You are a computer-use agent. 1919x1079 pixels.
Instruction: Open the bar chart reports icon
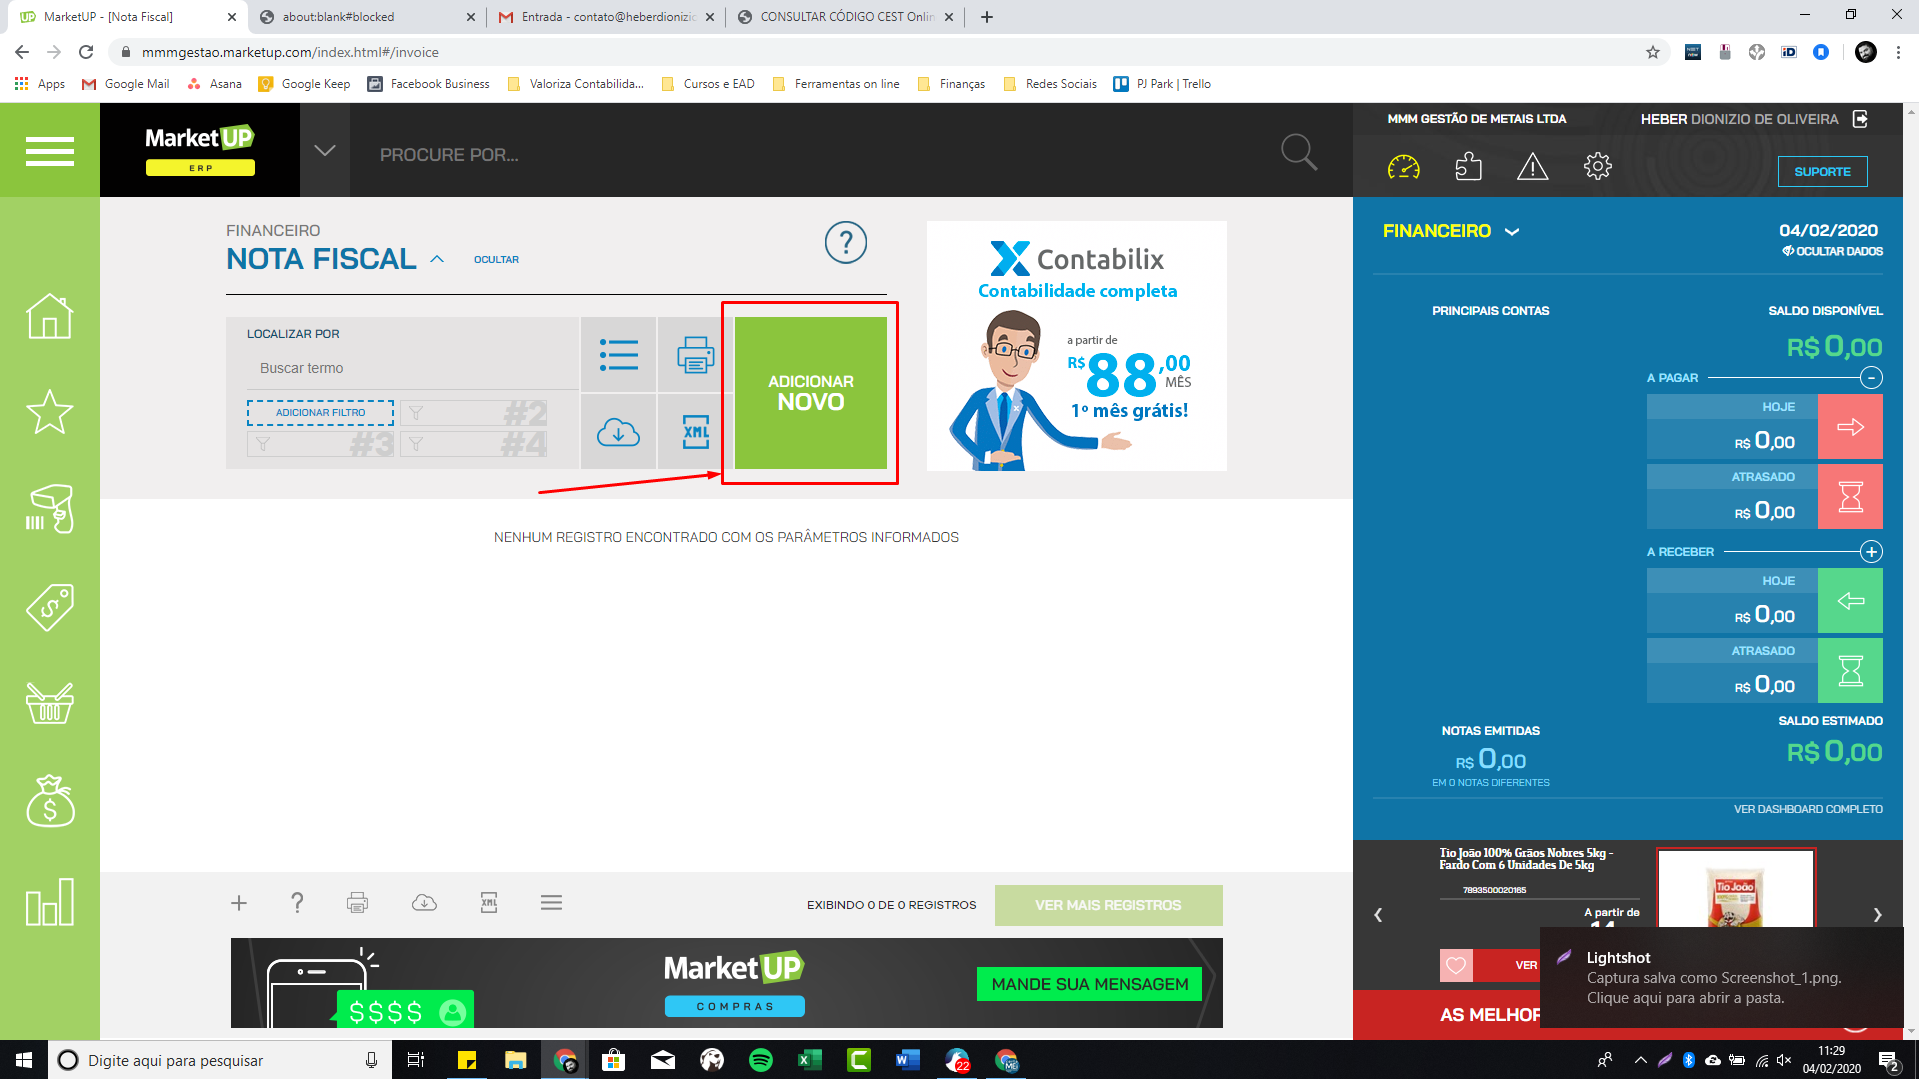50,902
